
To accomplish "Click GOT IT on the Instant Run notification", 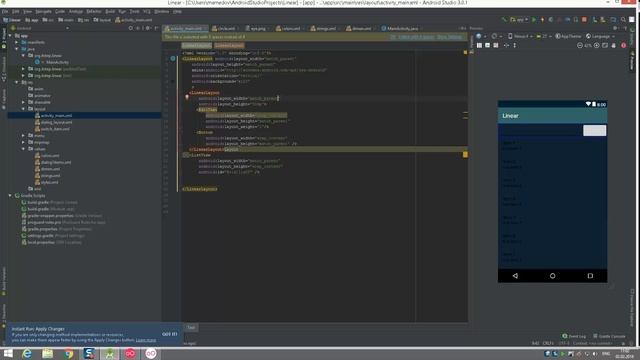I will (x=169, y=334).
